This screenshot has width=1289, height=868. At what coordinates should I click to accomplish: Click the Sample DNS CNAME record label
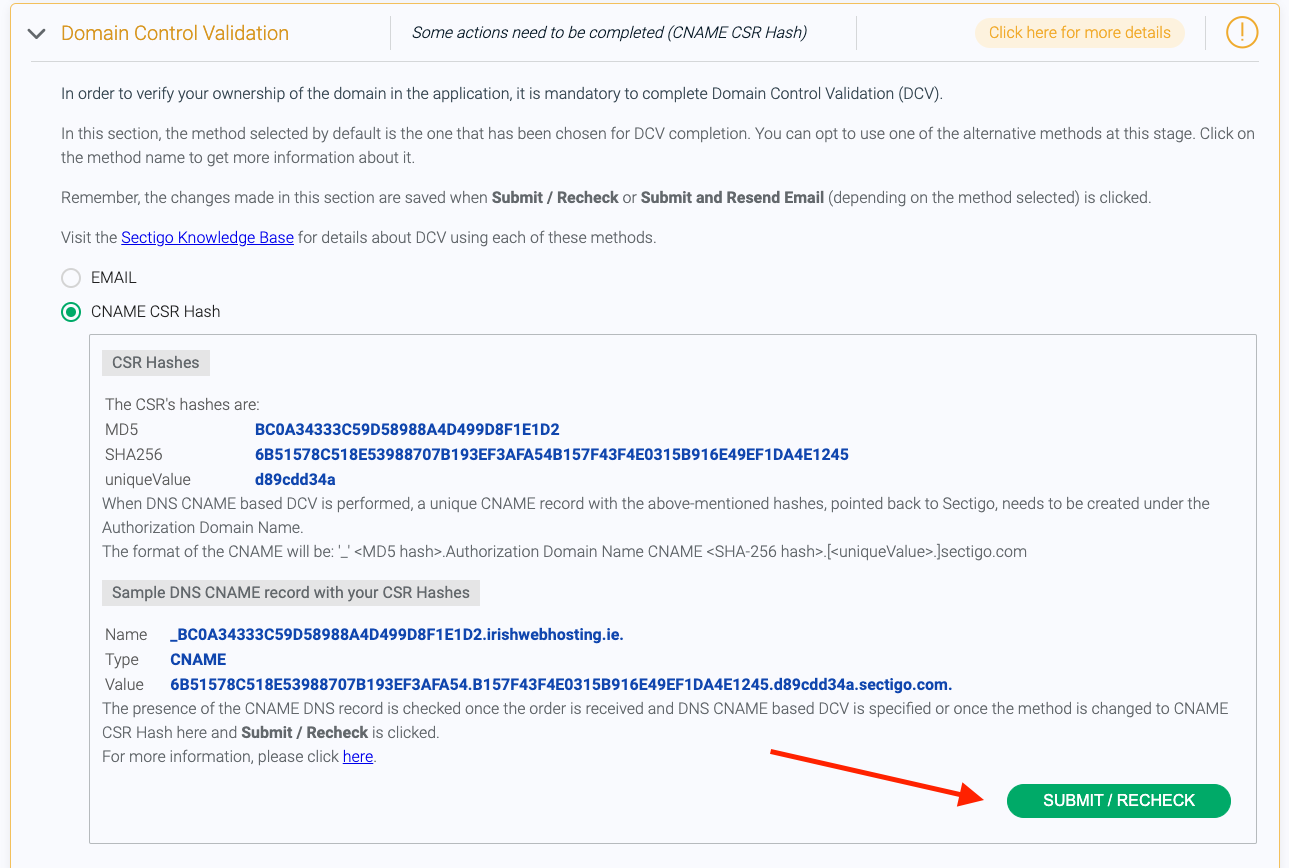click(x=290, y=593)
